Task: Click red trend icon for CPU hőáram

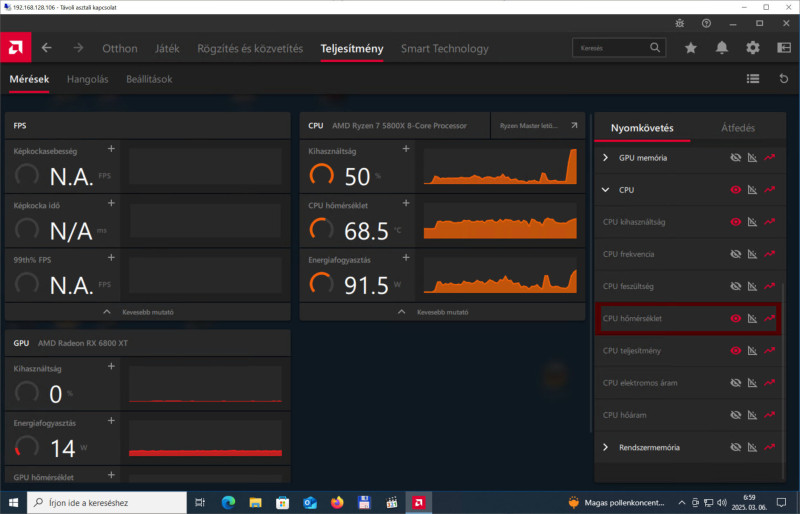Action: click(x=769, y=414)
